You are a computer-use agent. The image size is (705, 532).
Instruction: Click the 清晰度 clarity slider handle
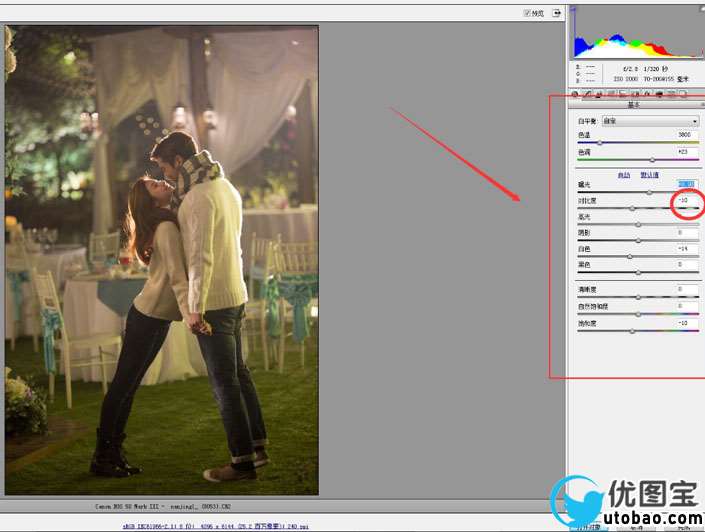tap(638, 297)
